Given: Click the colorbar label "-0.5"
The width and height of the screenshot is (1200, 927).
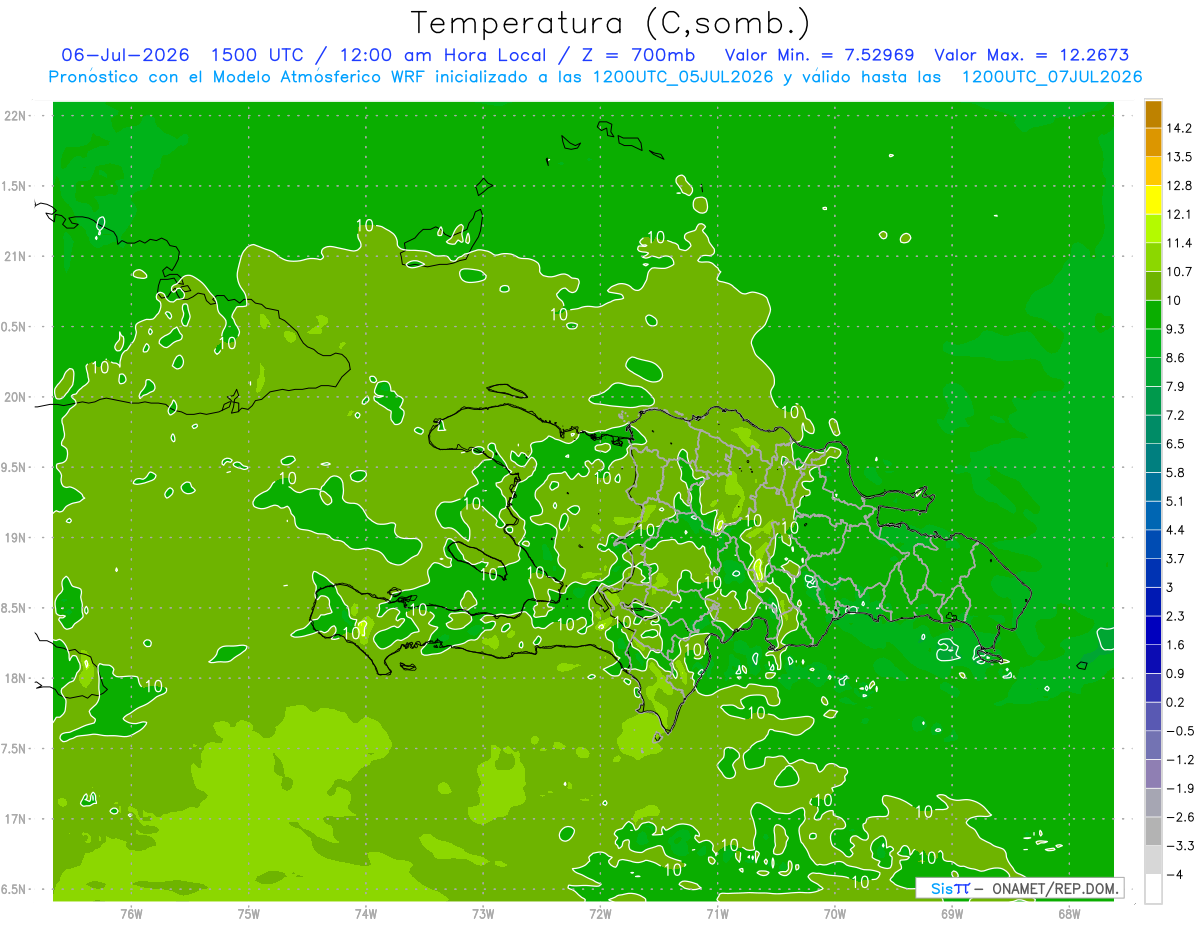Looking at the screenshot, I should pyautogui.click(x=1180, y=731).
